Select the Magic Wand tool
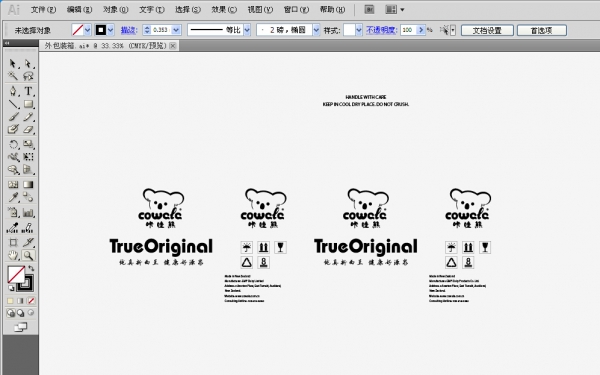Viewport: 600px width, 375px height. (x=13, y=76)
